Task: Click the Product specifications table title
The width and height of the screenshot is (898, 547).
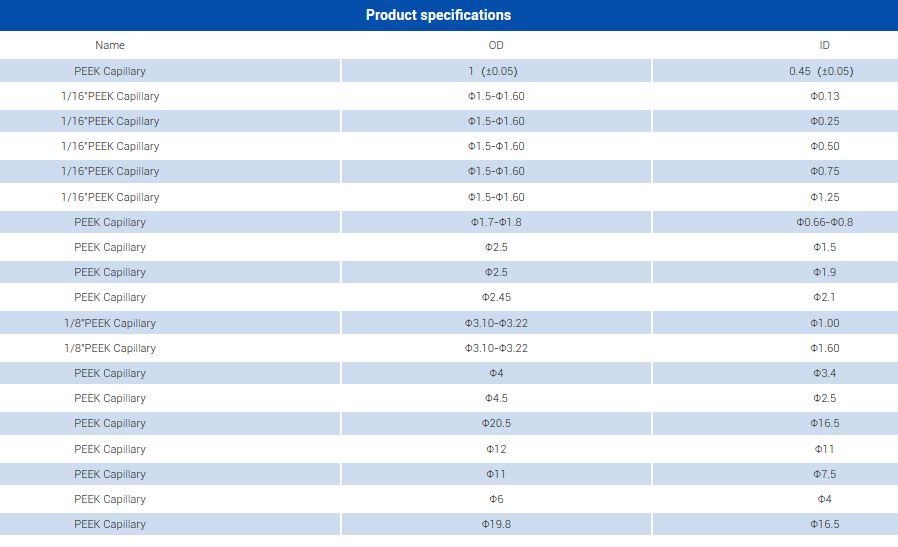Action: (438, 15)
